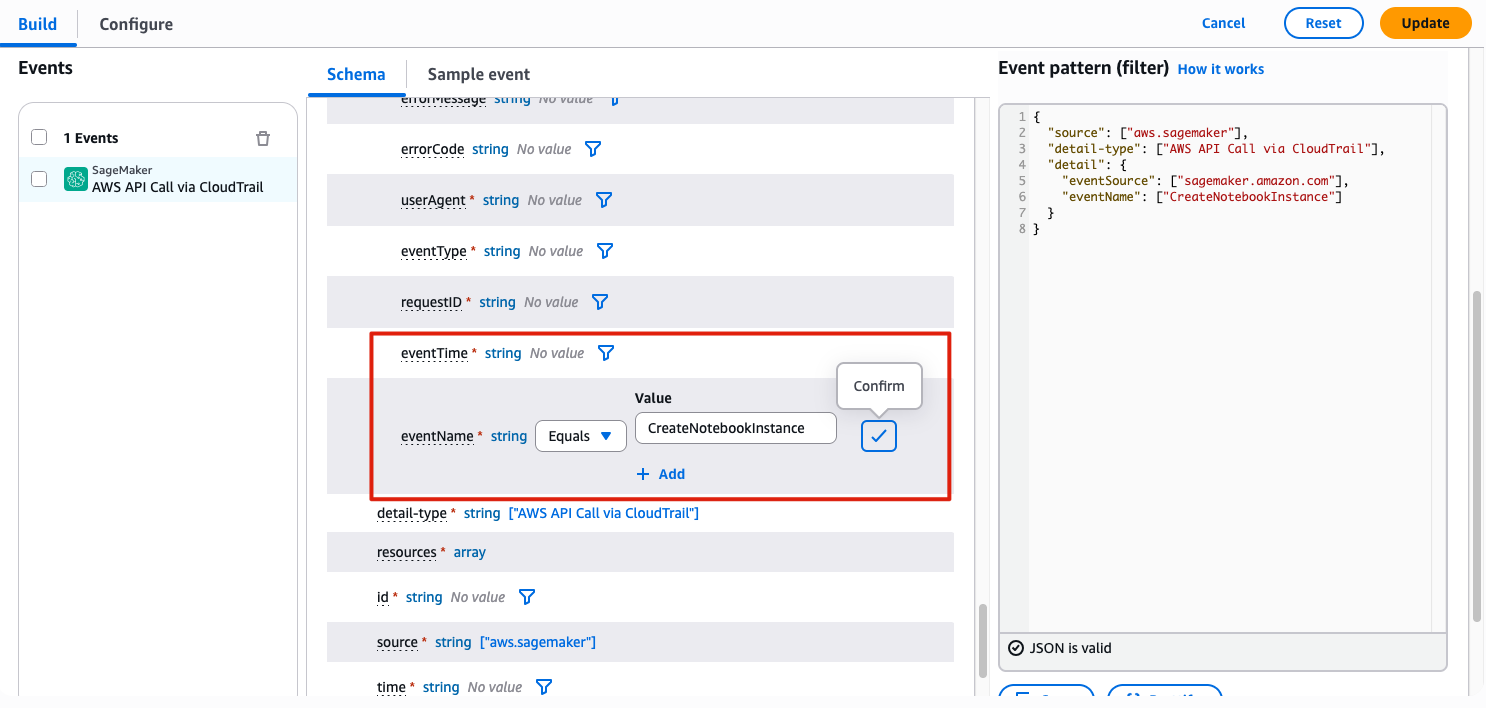
Task: Click the filter icon next to userAgent
Action: pos(604,200)
